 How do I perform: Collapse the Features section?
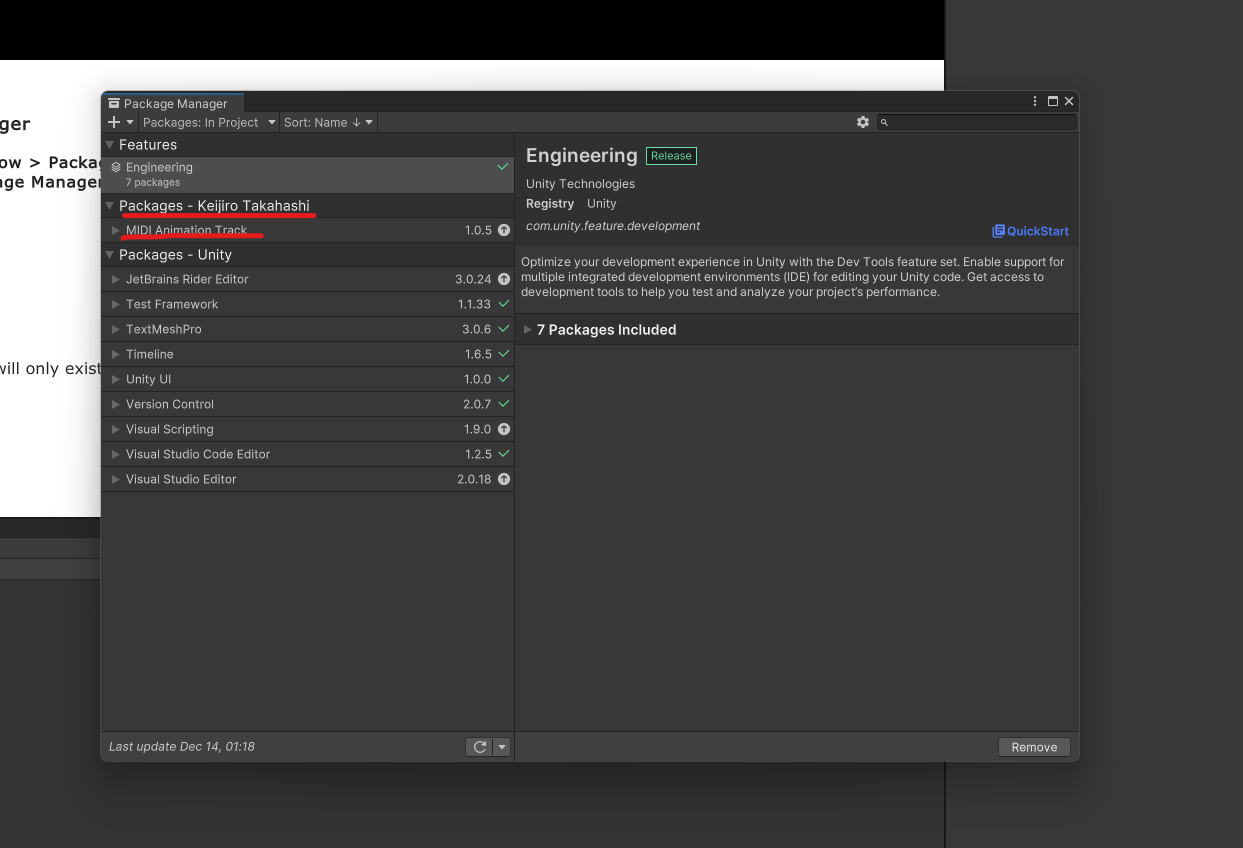click(110, 145)
